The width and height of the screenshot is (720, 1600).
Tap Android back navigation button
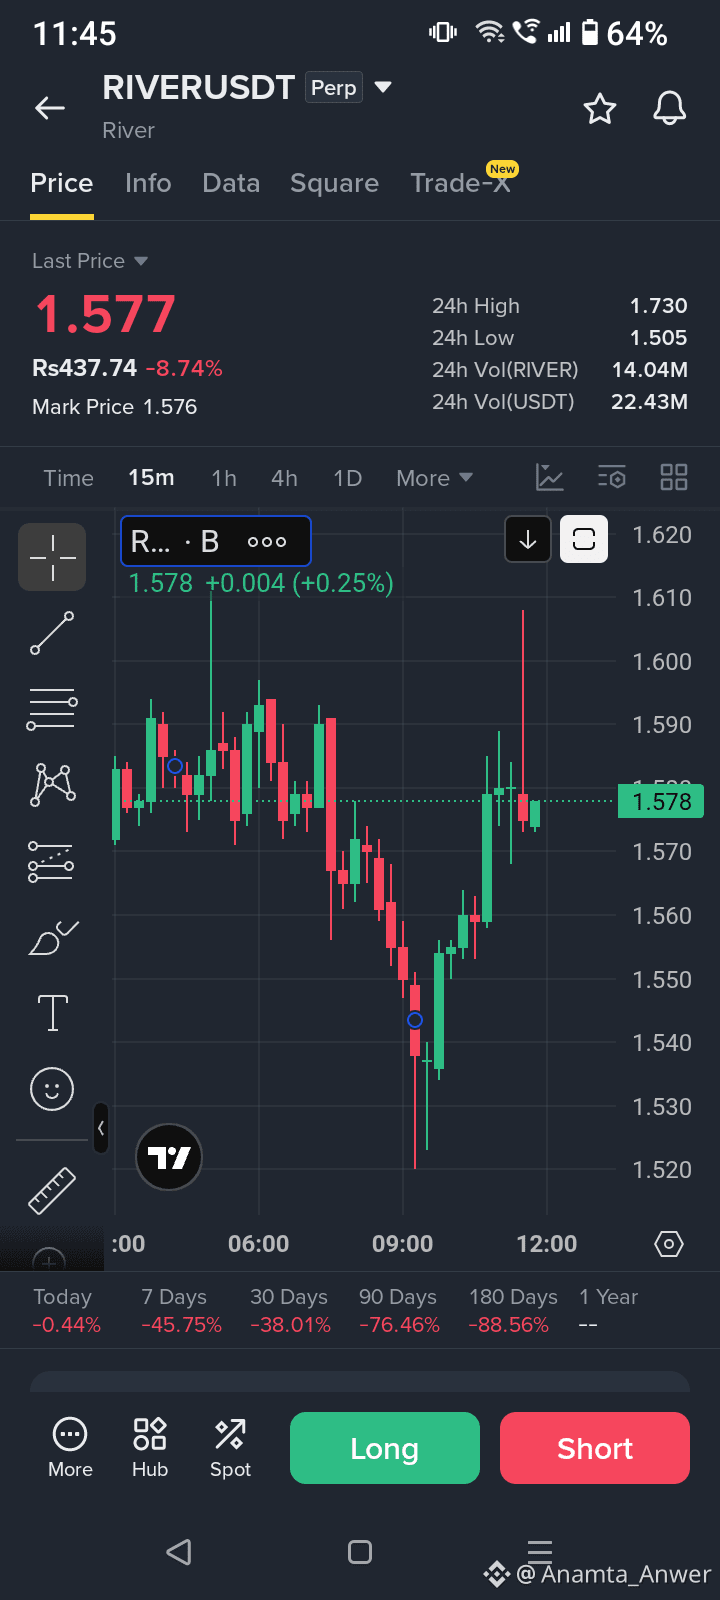point(179,1552)
